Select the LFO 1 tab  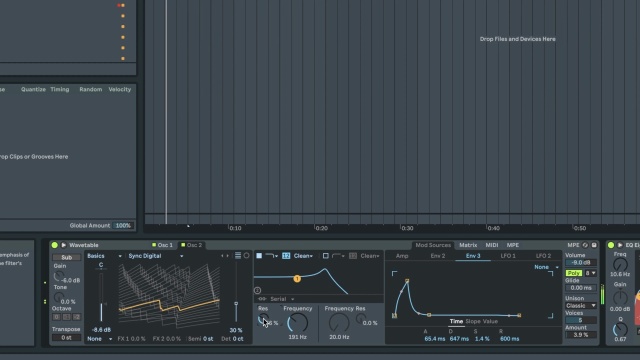[x=508, y=256]
